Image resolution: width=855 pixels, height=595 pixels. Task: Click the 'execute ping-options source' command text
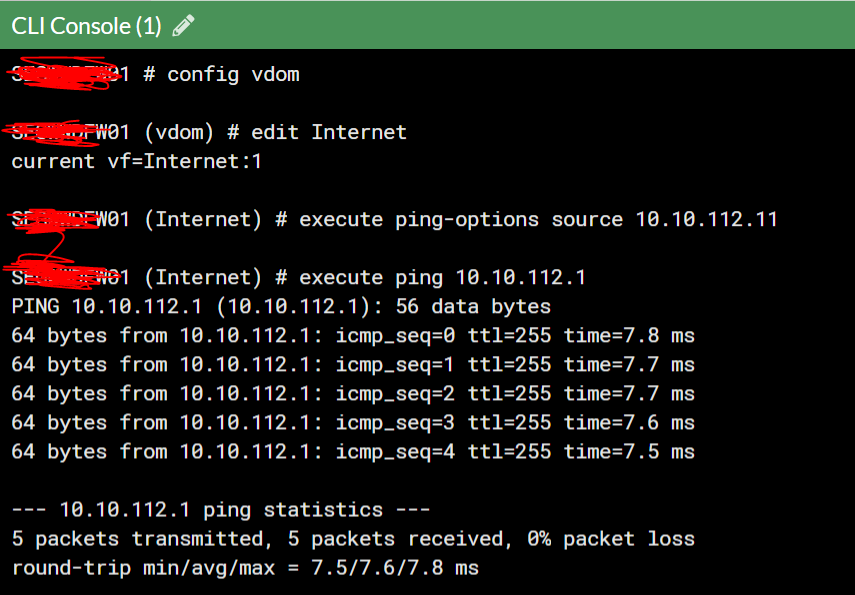pyautogui.click(x=461, y=219)
